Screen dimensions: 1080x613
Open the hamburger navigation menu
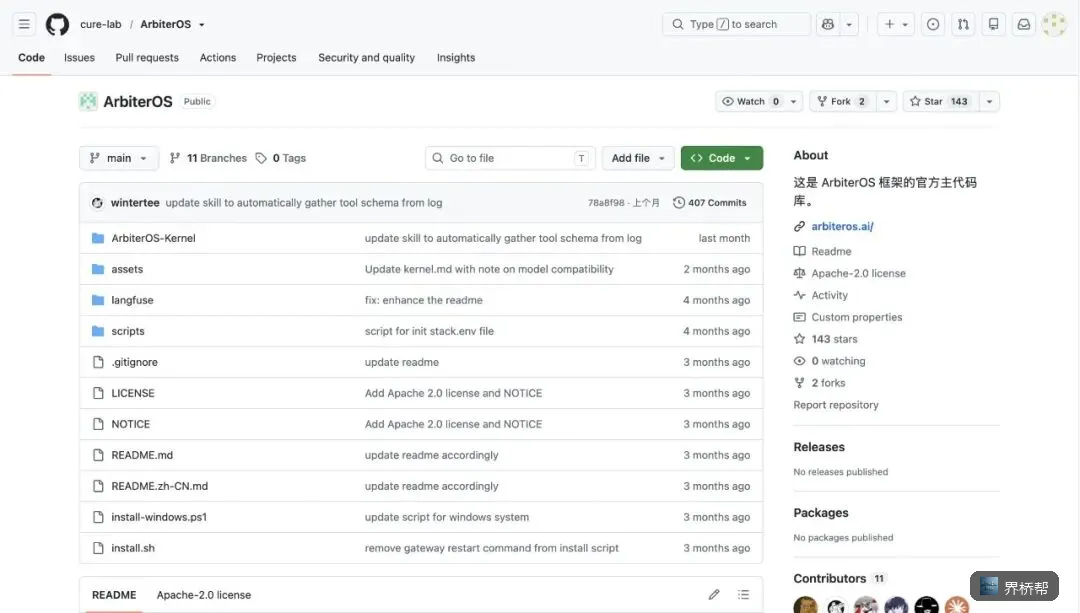pyautogui.click(x=24, y=24)
